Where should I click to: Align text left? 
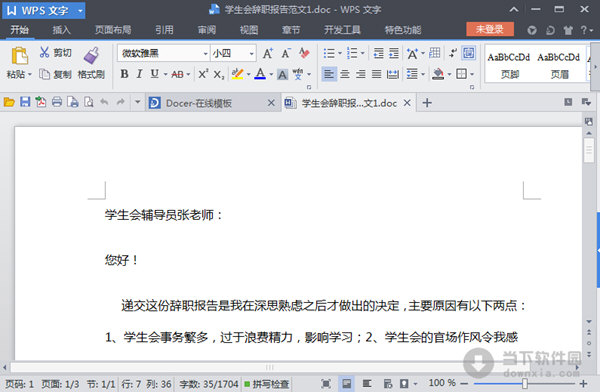(x=329, y=74)
